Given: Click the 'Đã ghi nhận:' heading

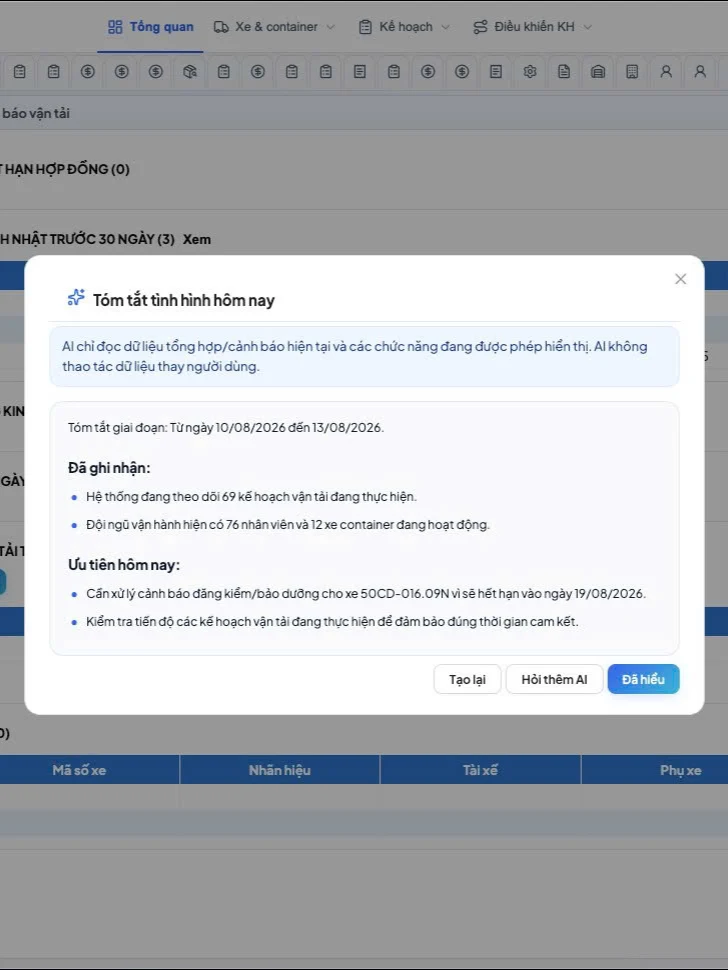Looking at the screenshot, I should coord(109,468).
